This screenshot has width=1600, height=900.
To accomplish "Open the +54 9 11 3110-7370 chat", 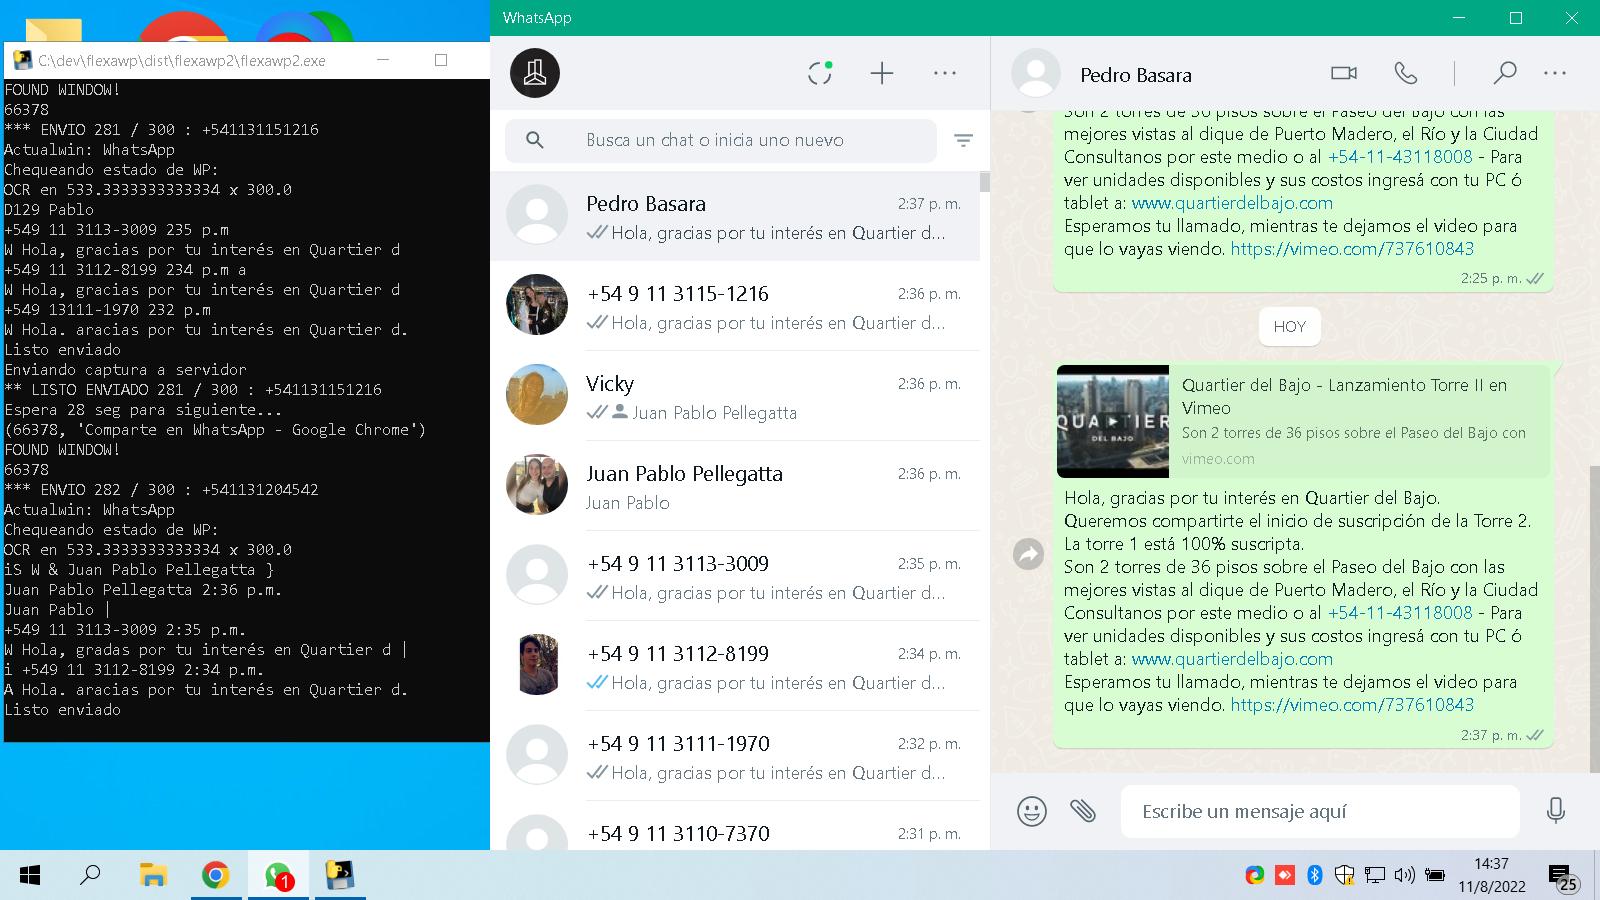I will click(x=735, y=826).
